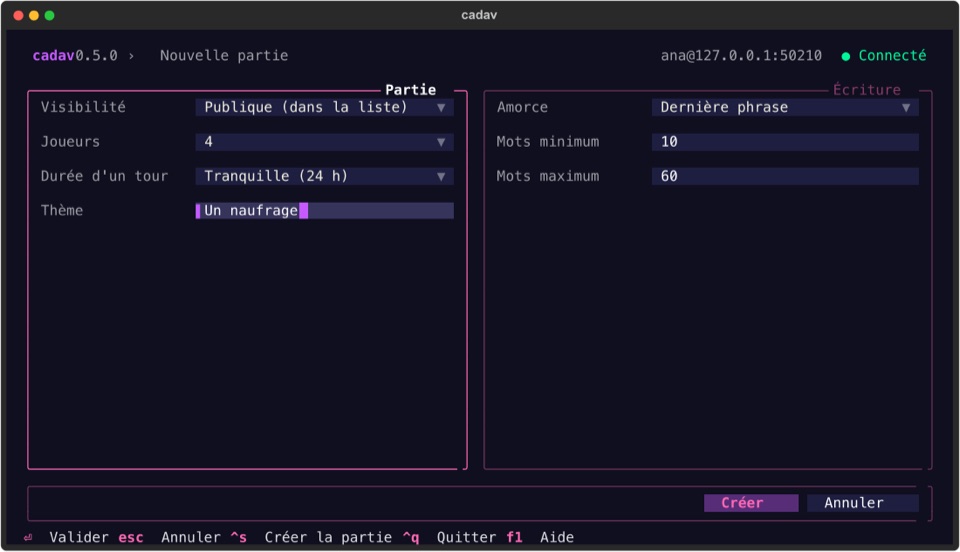Focus the Thème input field
The width and height of the screenshot is (960, 552).
(x=324, y=211)
